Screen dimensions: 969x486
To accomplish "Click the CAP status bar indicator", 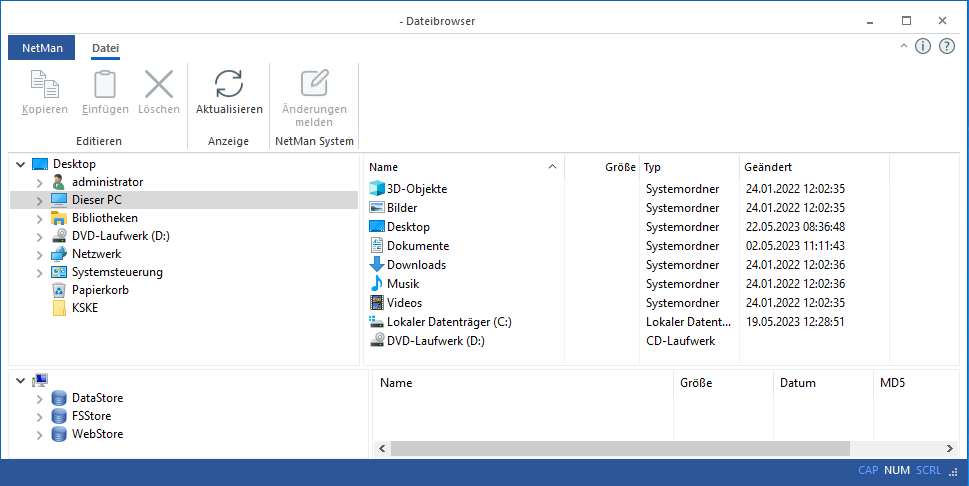I will tap(868, 470).
